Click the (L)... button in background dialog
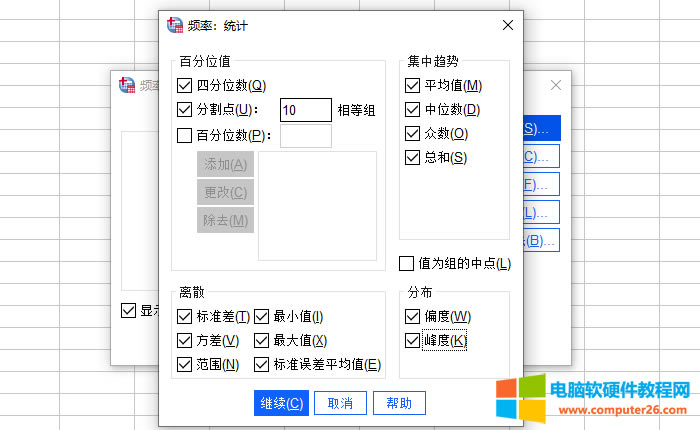Image resolution: width=700 pixels, height=430 pixels. point(542,212)
